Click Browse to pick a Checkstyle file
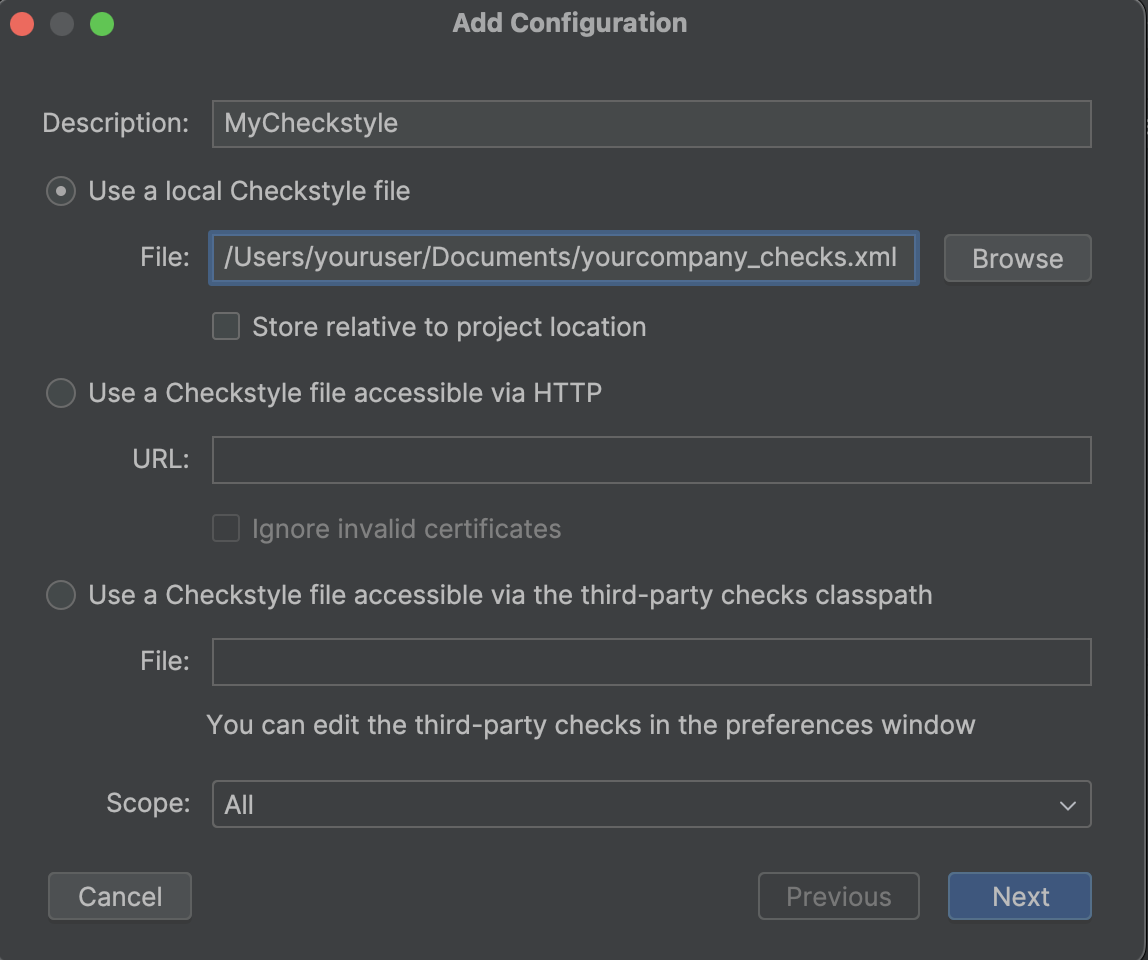The width and height of the screenshot is (1148, 960). tap(1017, 258)
